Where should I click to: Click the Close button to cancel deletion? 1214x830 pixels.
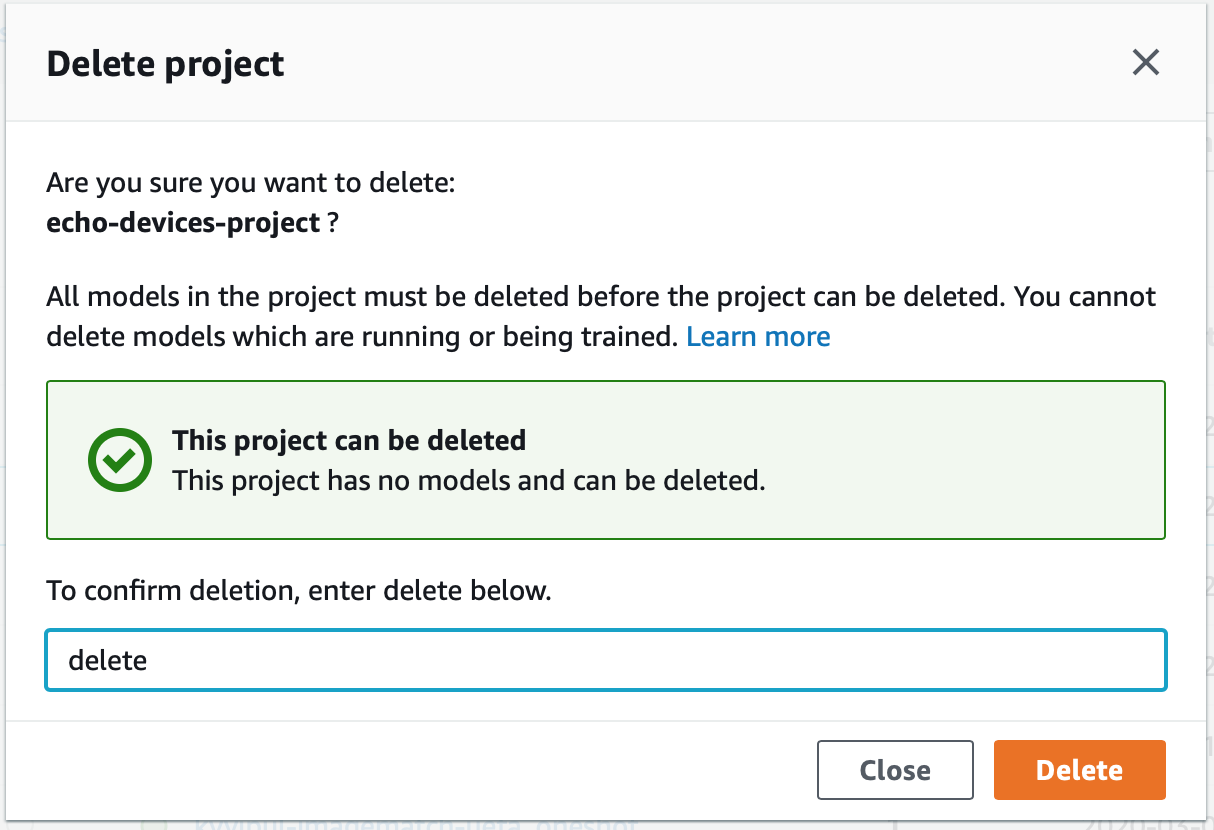point(894,770)
